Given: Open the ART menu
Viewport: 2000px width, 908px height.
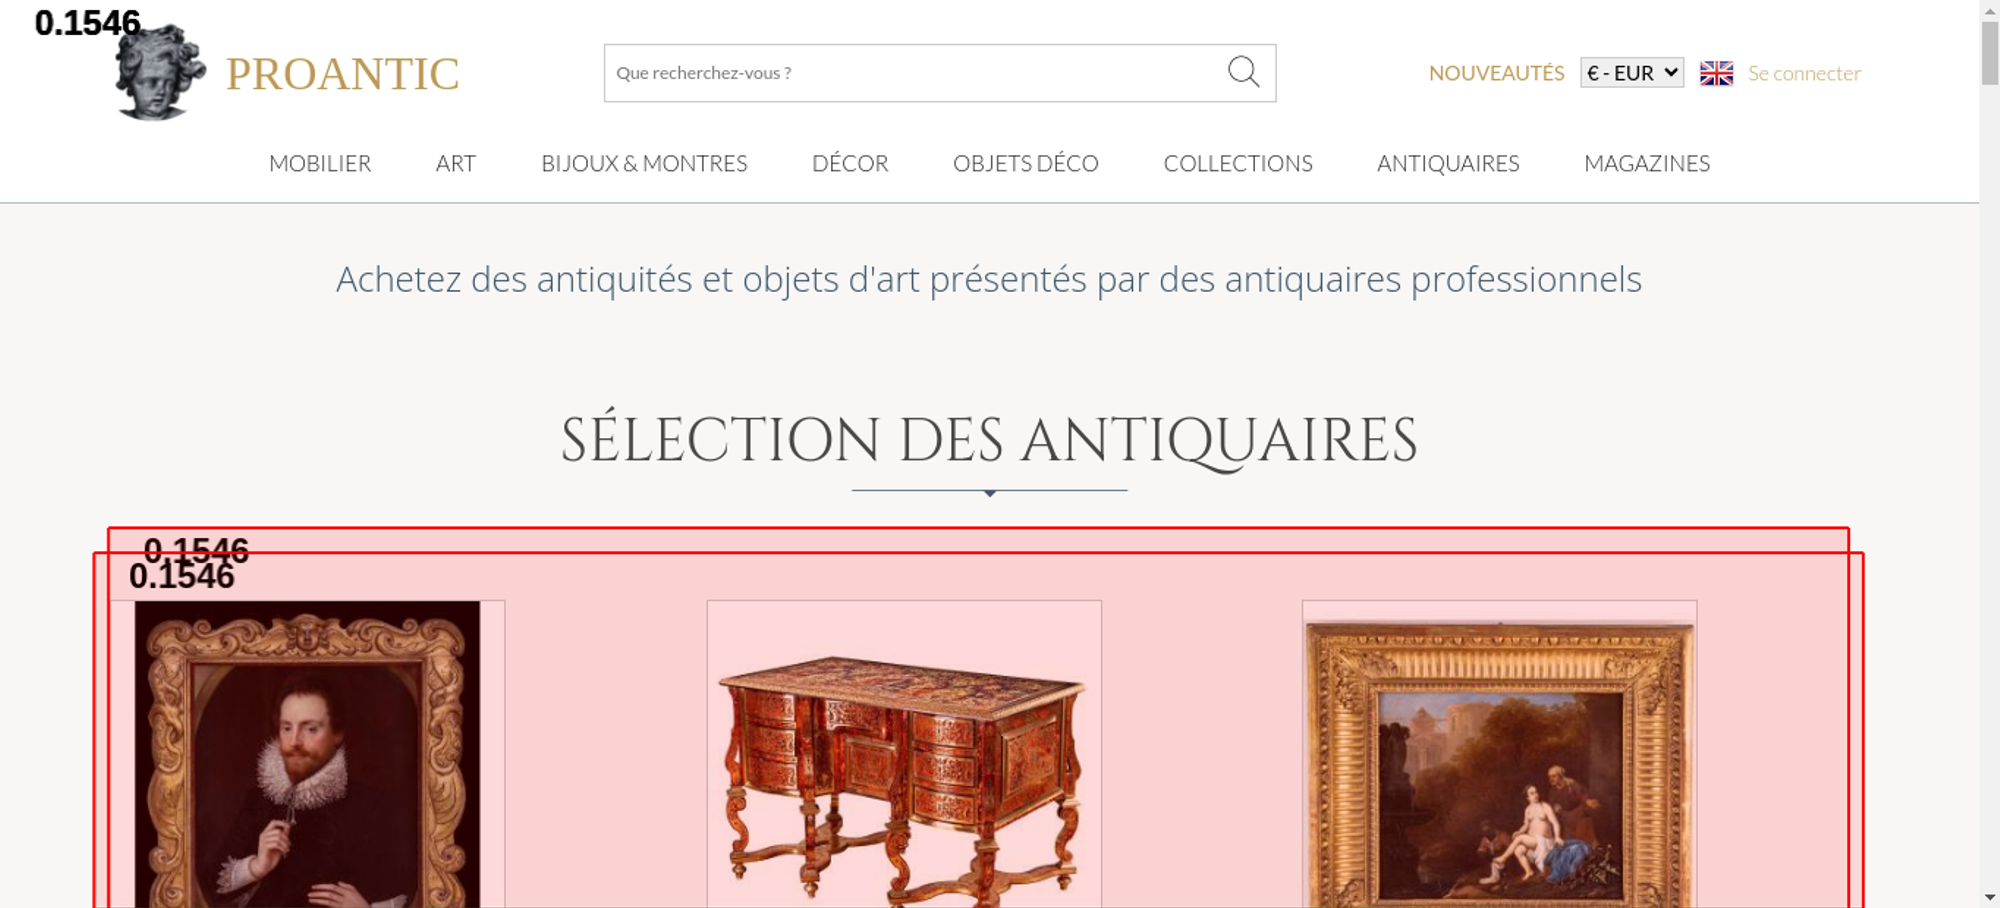Looking at the screenshot, I should pos(456,163).
